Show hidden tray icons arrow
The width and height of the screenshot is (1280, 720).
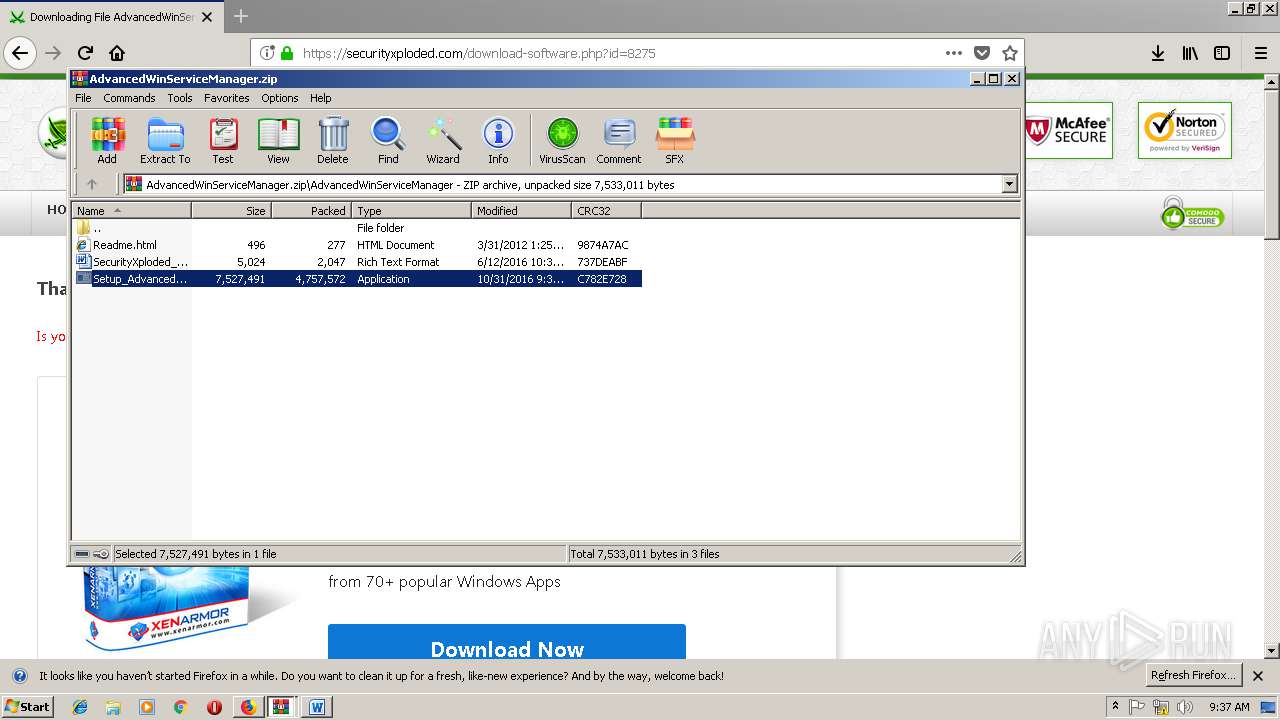[1115, 707]
